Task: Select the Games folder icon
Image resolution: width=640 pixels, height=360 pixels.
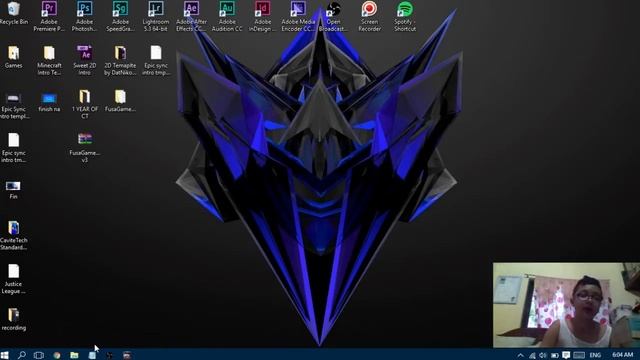Action: tap(13, 57)
